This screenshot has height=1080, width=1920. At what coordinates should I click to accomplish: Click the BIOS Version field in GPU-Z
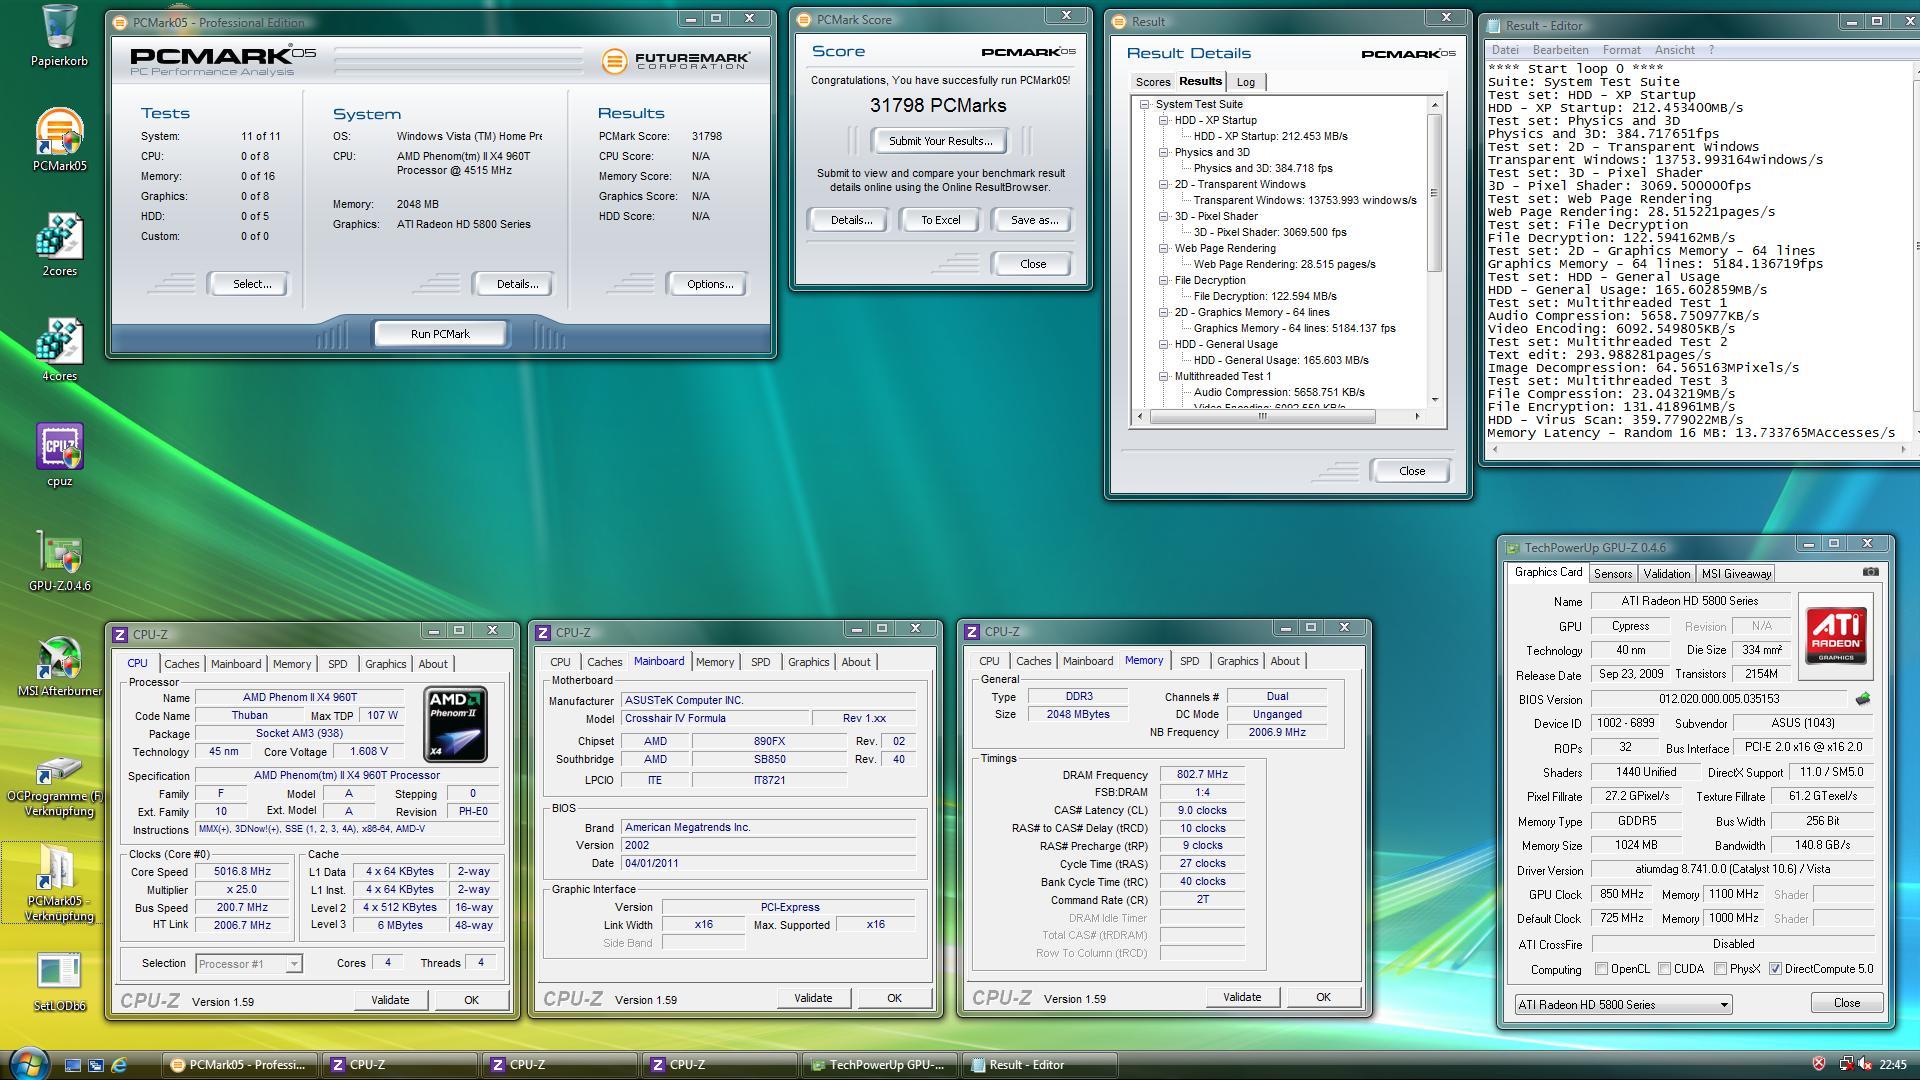tap(1719, 699)
